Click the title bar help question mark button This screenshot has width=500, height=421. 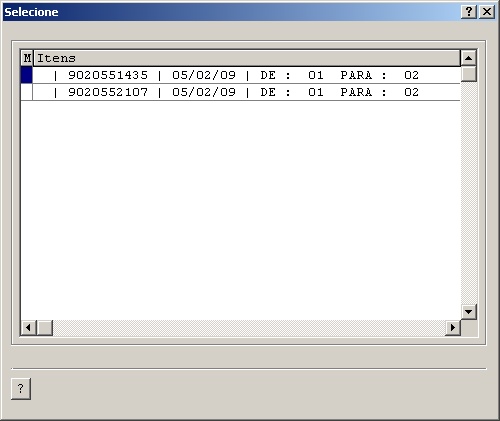point(469,12)
